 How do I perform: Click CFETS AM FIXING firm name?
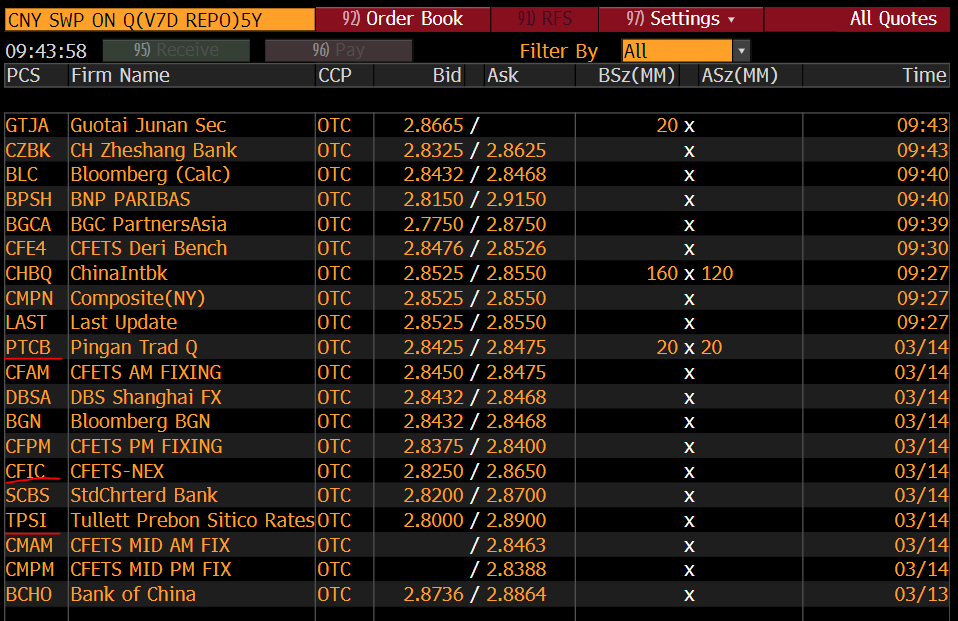[146, 372]
